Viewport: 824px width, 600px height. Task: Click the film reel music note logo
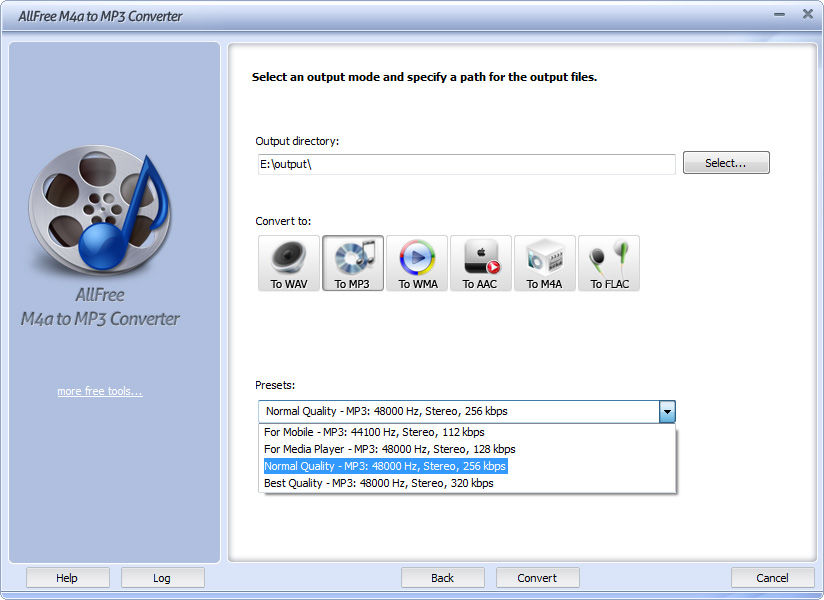point(100,209)
